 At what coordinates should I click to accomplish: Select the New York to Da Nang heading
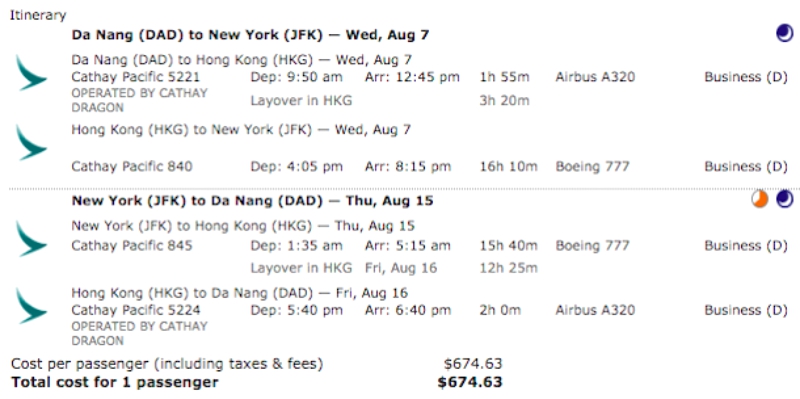coord(252,201)
